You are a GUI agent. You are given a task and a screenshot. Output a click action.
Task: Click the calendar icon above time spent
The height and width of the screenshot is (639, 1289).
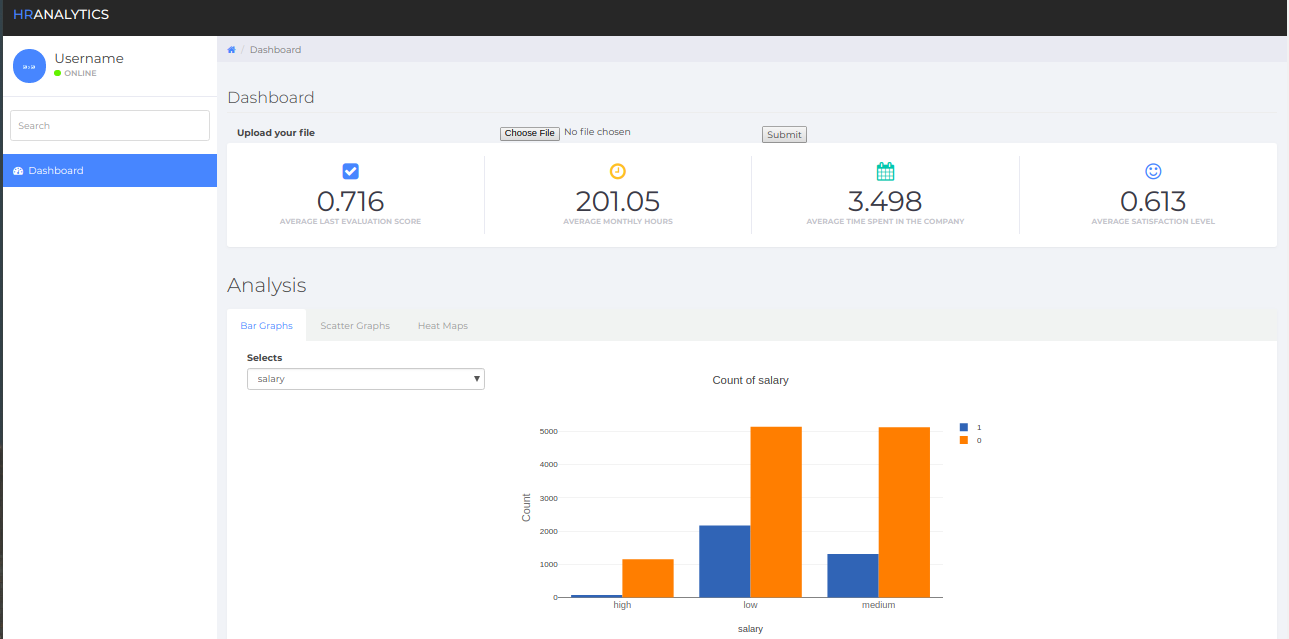point(885,171)
